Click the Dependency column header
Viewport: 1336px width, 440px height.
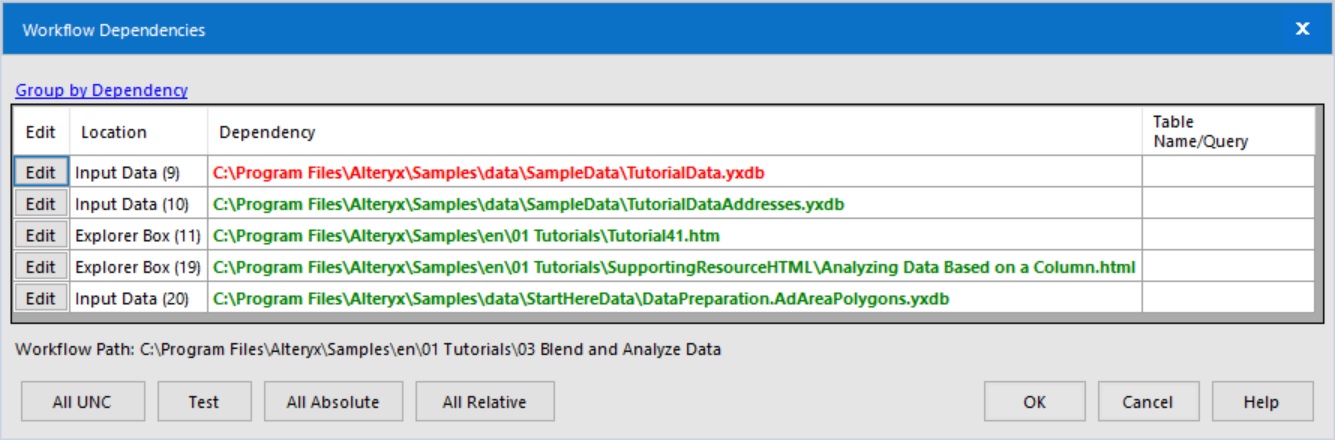tap(675, 132)
